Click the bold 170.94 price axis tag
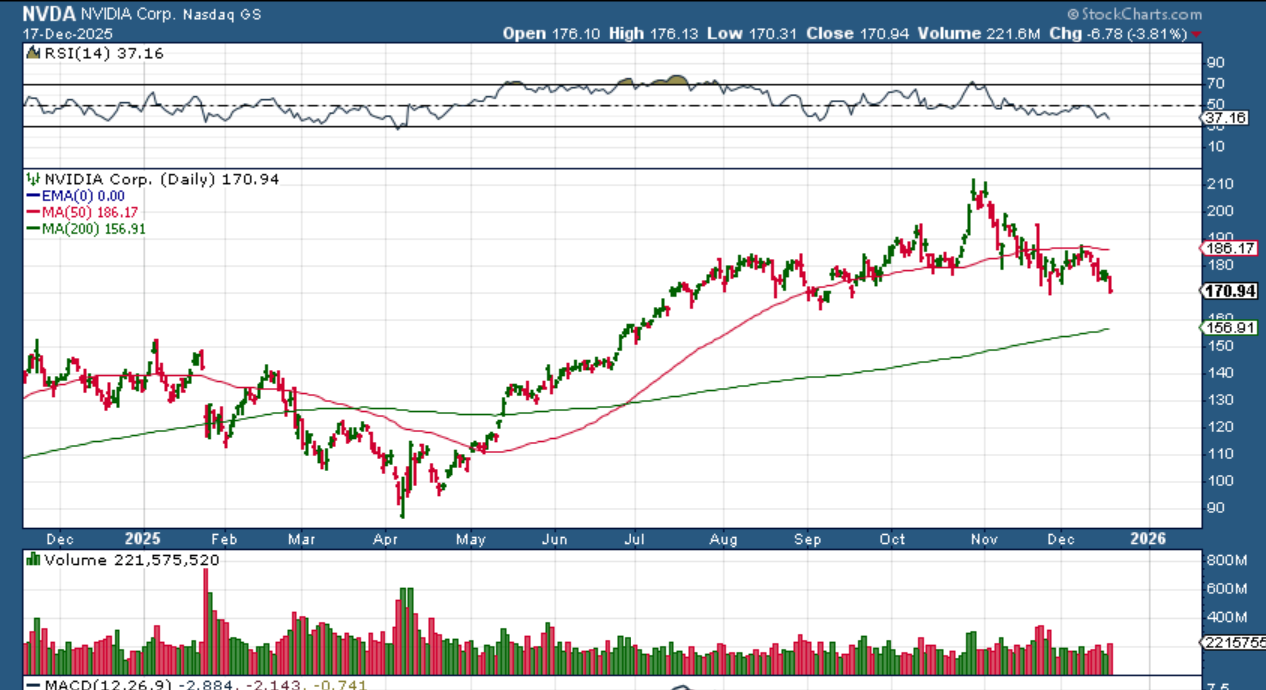 tap(1227, 291)
